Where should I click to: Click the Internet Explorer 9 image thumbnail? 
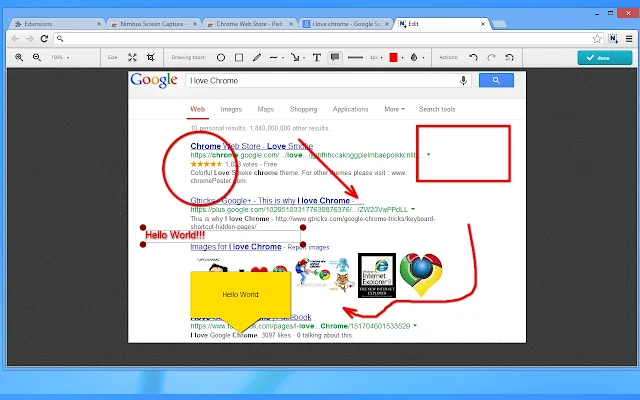pyautogui.click(x=377, y=276)
